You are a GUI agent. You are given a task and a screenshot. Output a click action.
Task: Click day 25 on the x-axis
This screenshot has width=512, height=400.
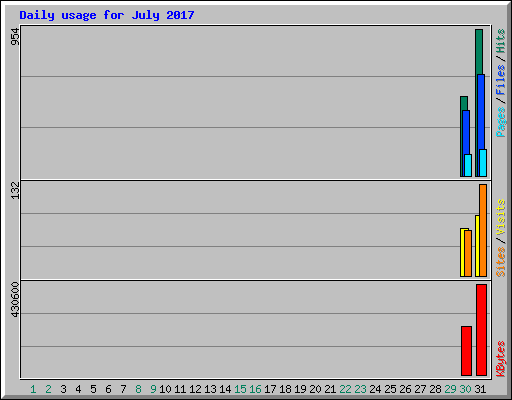coord(390,389)
